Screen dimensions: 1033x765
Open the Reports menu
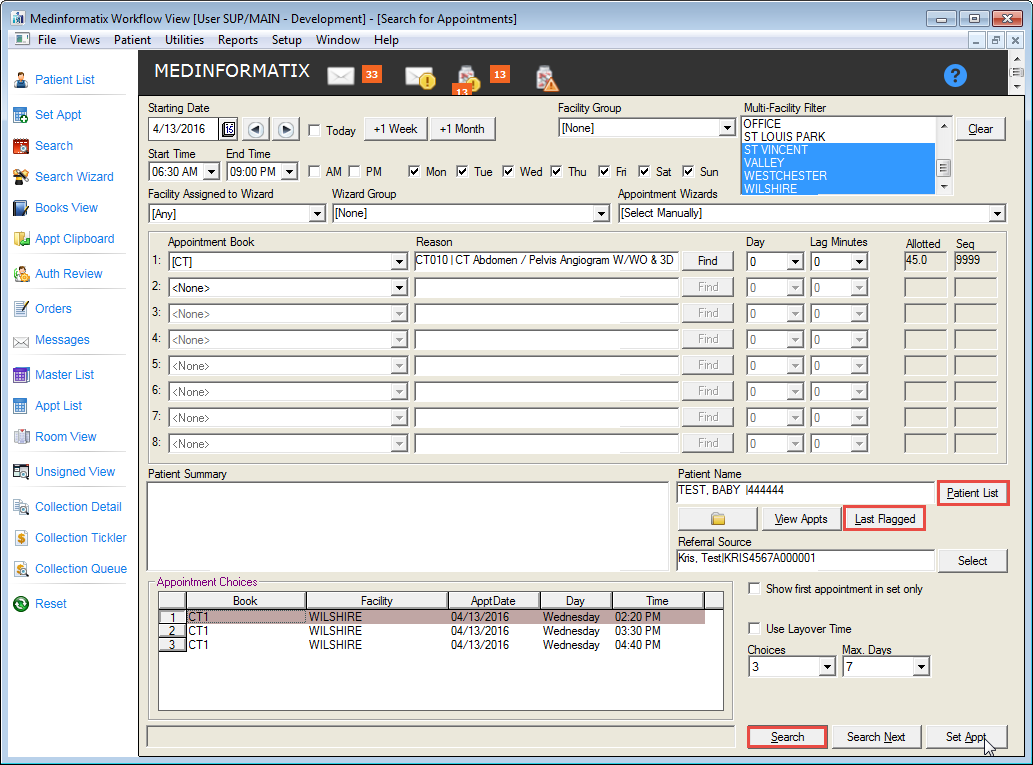click(x=238, y=40)
